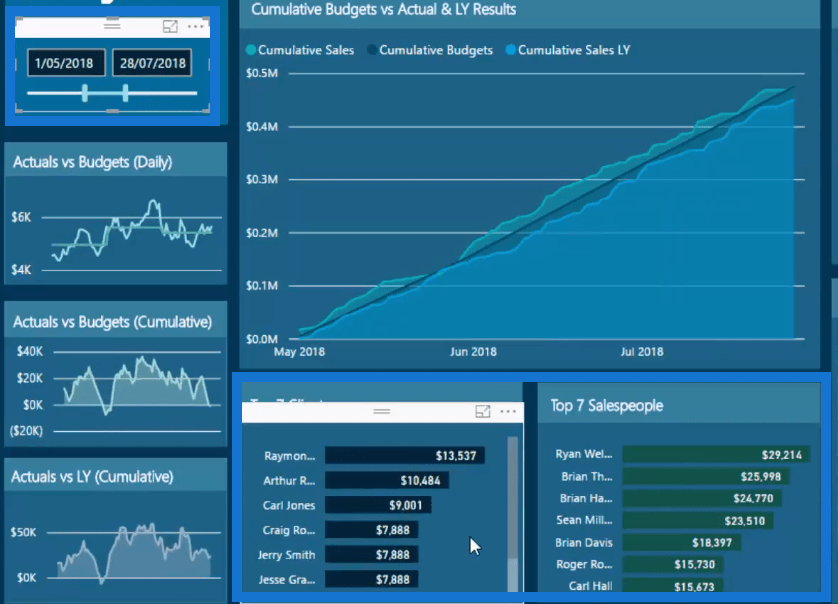
Task: Select Craig Ro... bar showing $7,888
Action: [x=371, y=530]
